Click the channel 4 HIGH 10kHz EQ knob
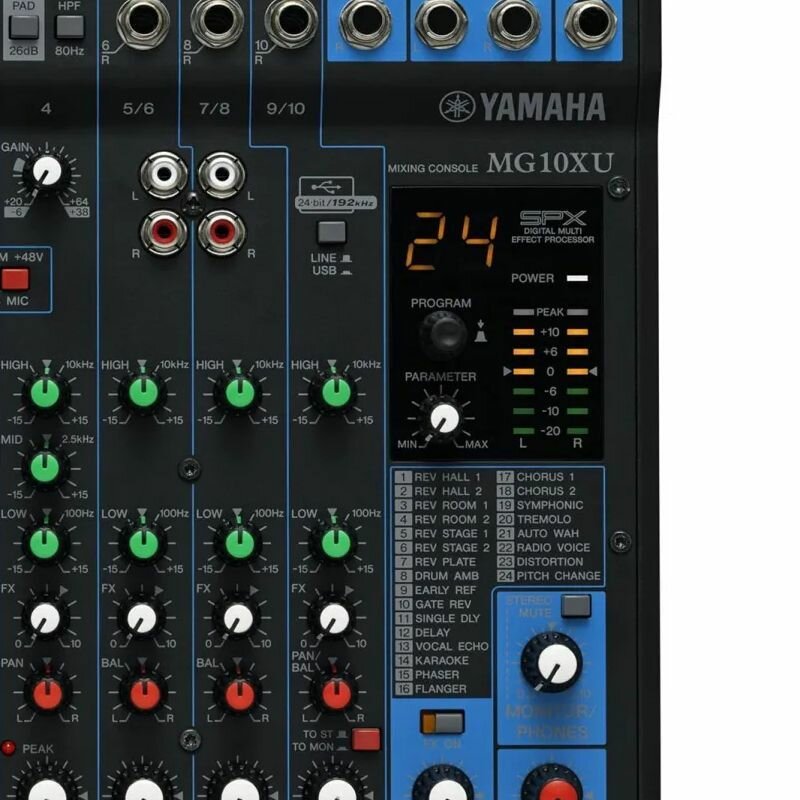 pyautogui.click(x=45, y=394)
